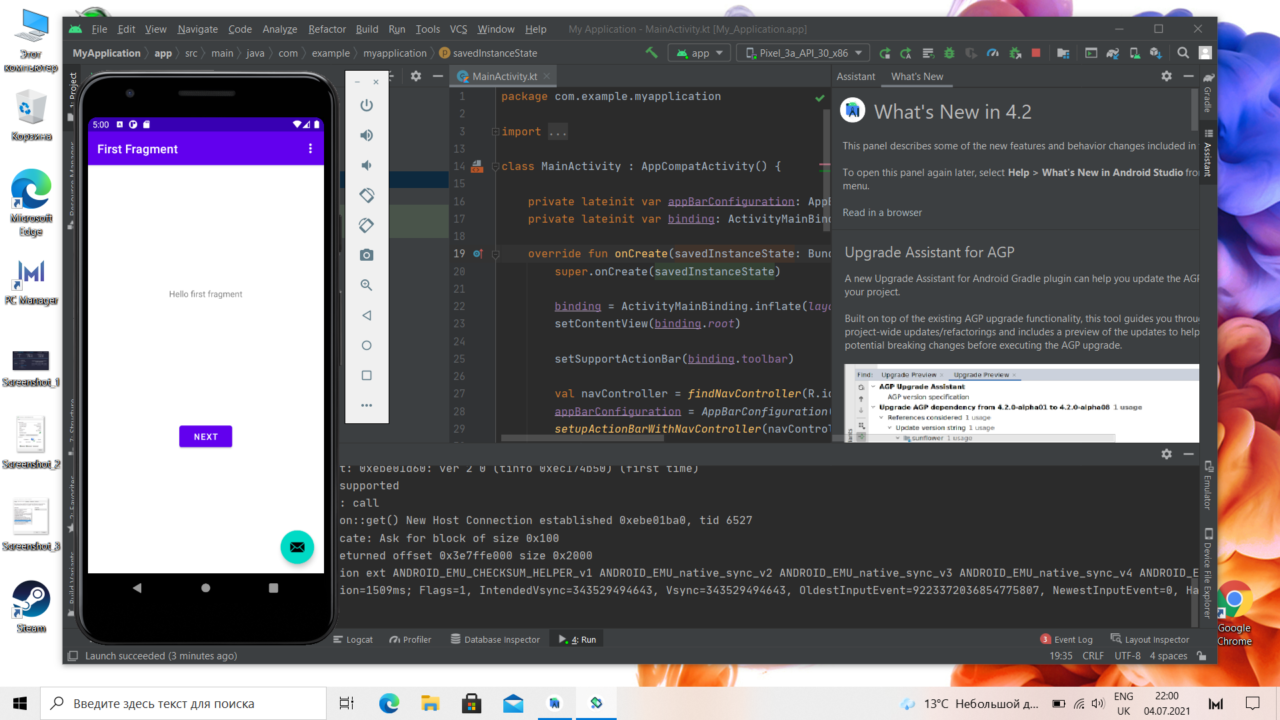
Task: Open the UTF-8 encoding selector
Action: point(1127,656)
